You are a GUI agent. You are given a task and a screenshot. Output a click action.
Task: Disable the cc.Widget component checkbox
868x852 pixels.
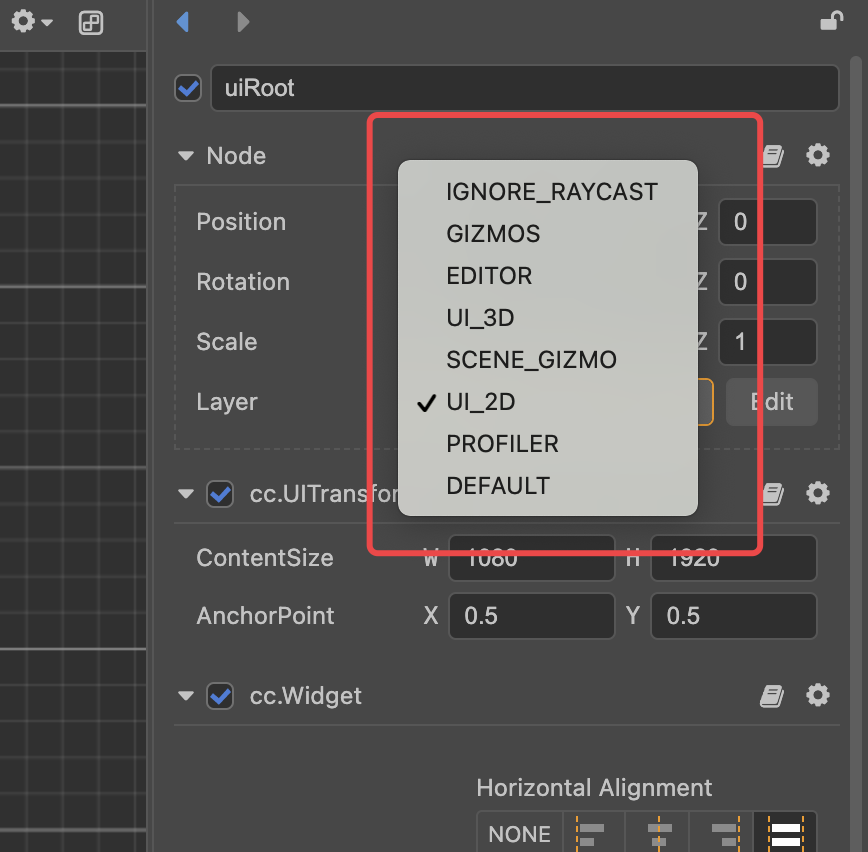[219, 696]
